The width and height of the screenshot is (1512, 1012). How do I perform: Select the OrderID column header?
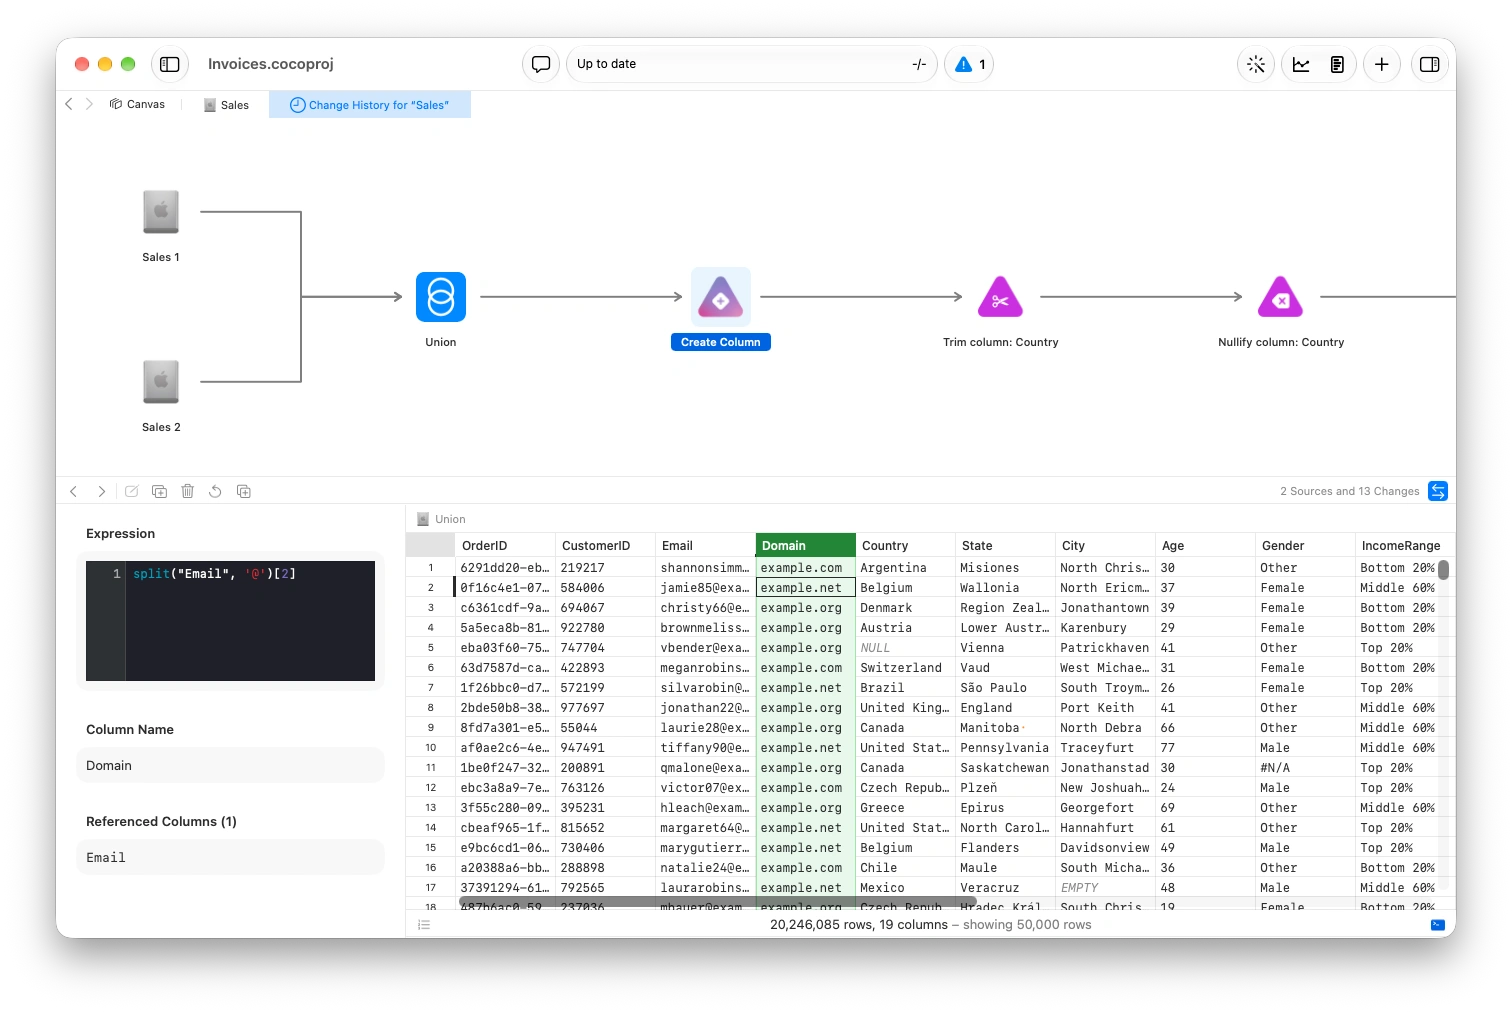[505, 546]
